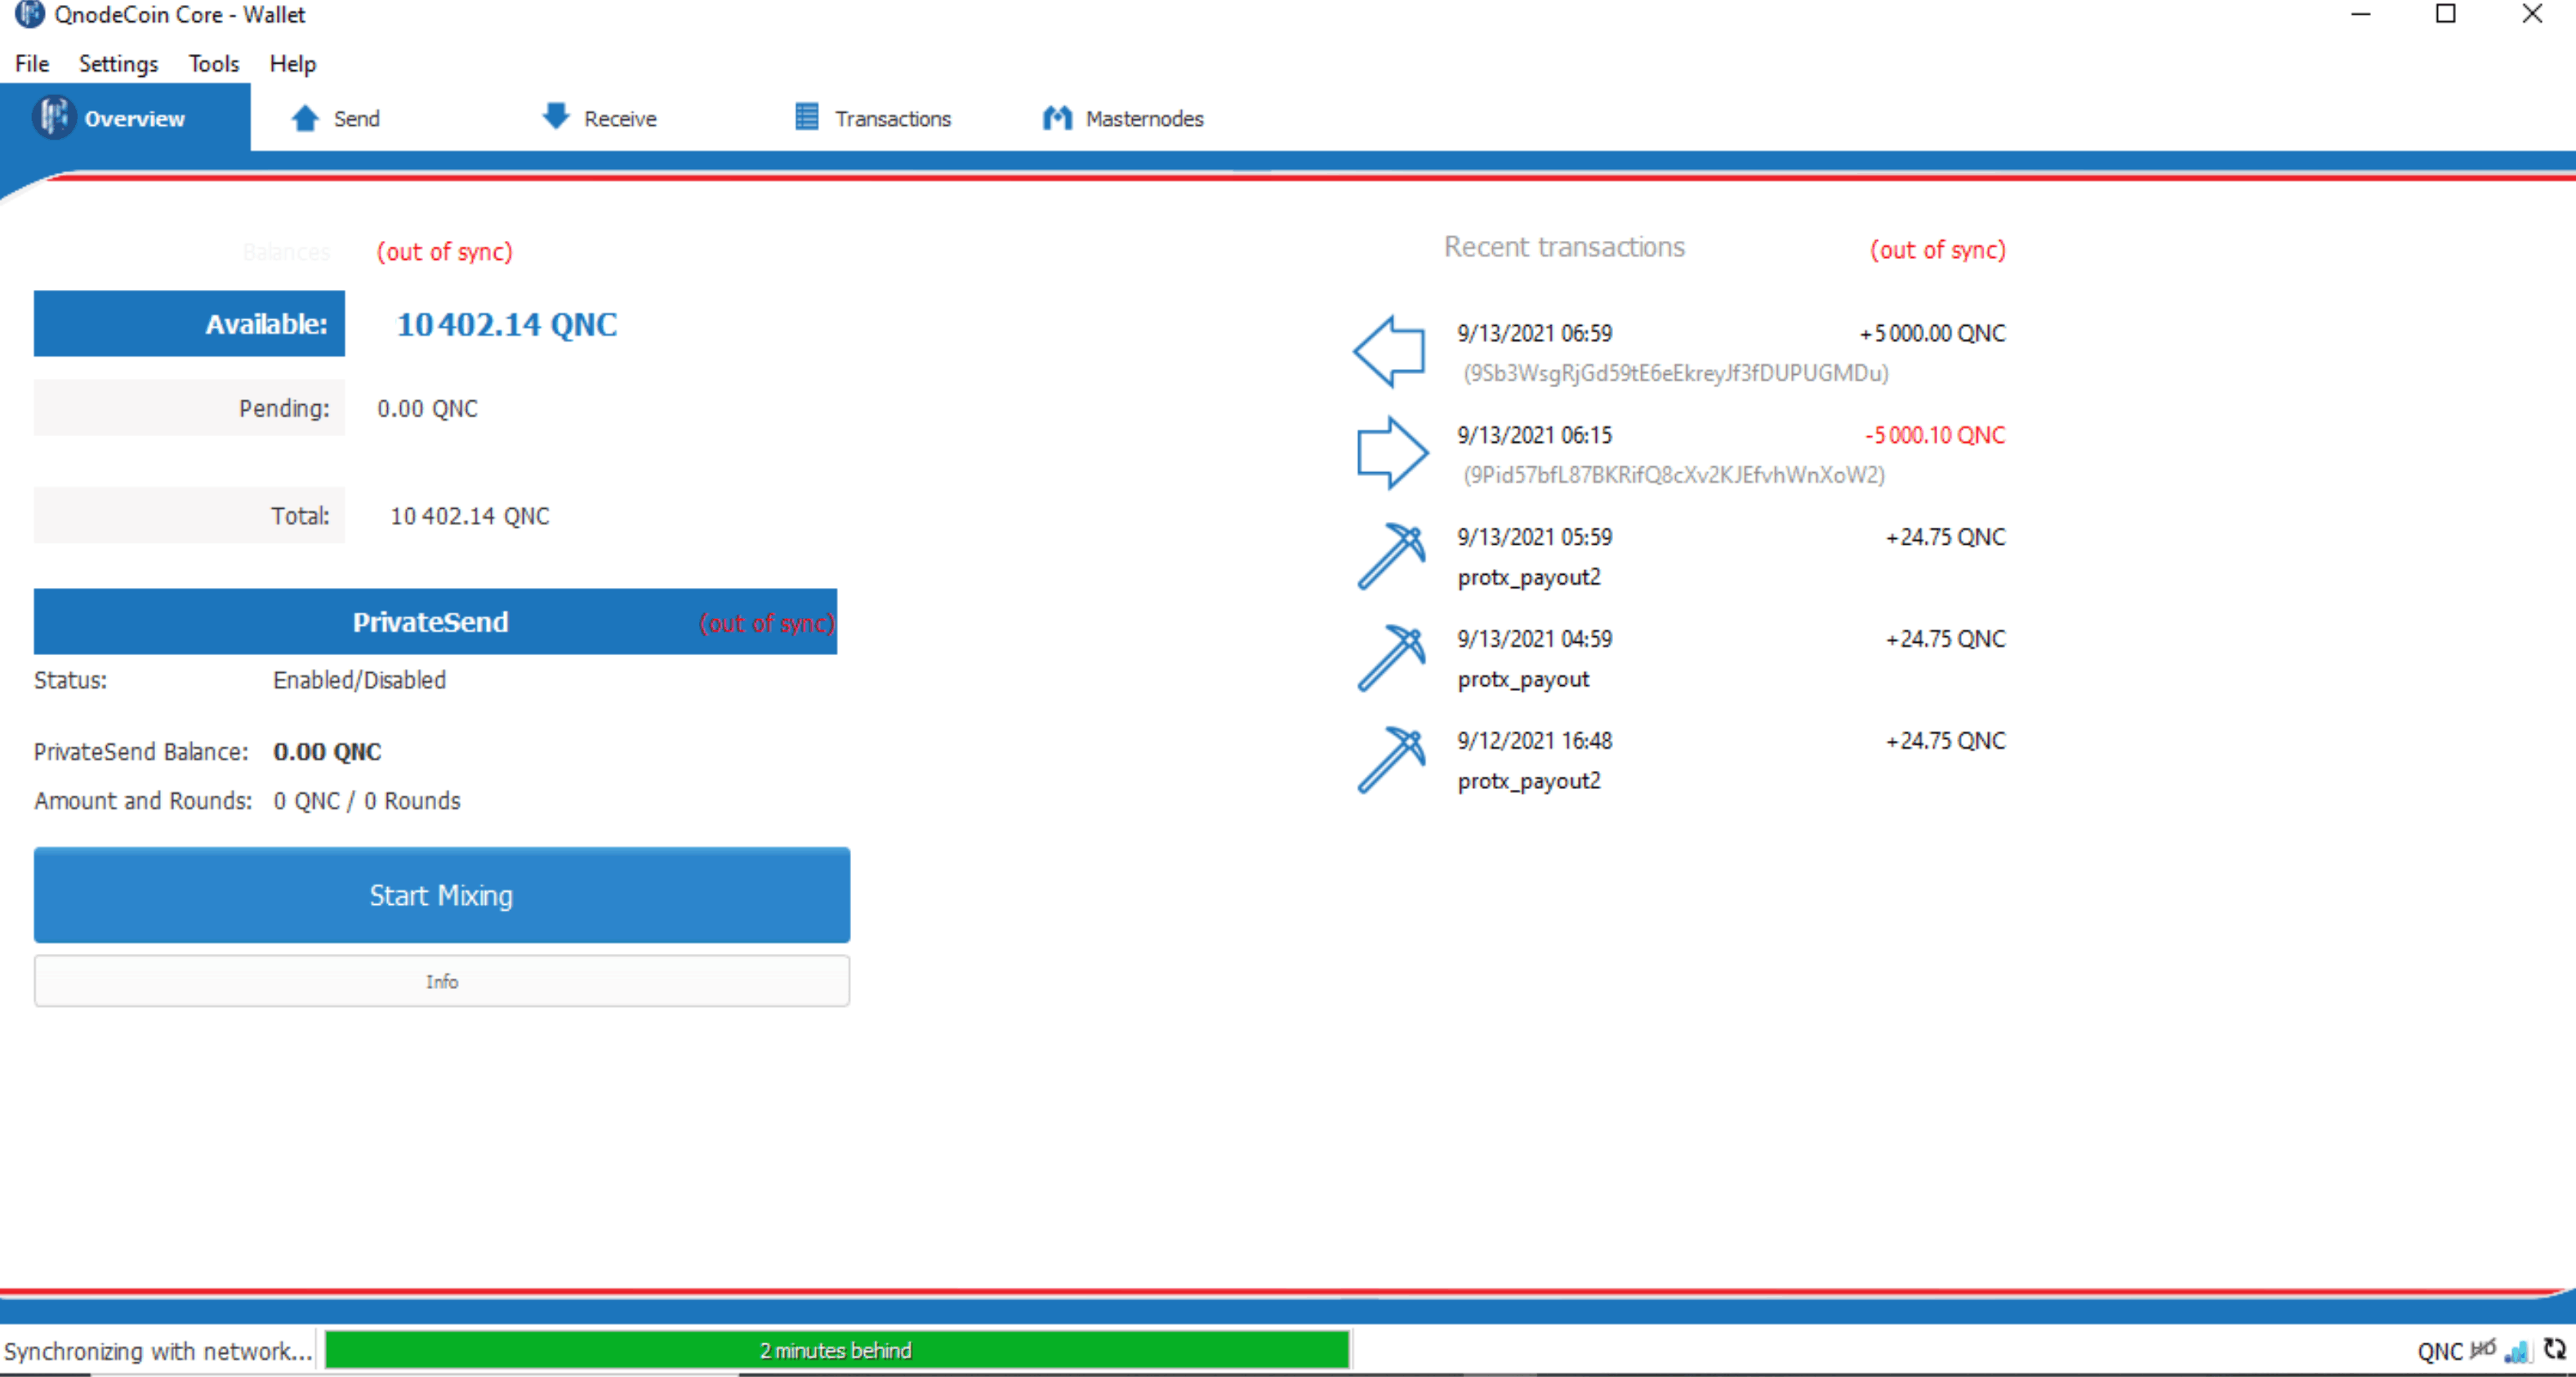The image size is (2576, 1377).
Task: Open the Masternodes tab
Action: tap(1123, 118)
